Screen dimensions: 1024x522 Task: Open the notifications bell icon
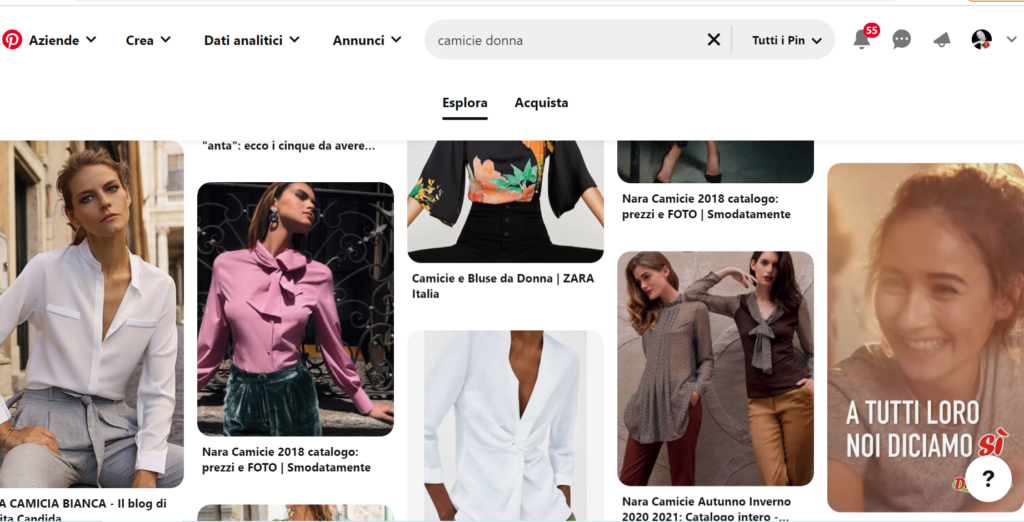(x=861, y=40)
